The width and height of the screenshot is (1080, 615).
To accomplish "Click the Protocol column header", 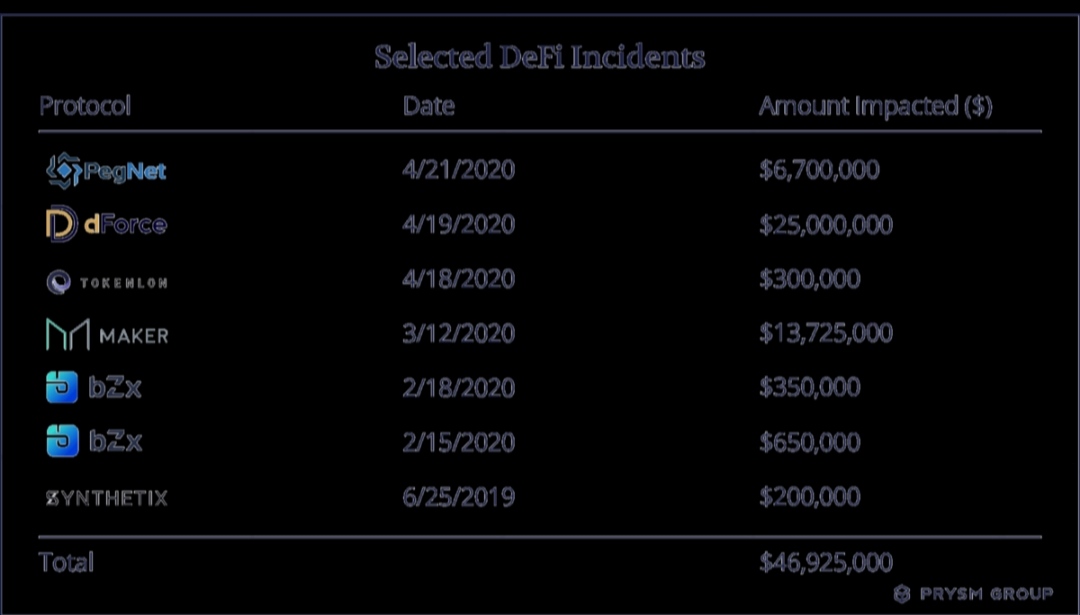I will (x=85, y=106).
